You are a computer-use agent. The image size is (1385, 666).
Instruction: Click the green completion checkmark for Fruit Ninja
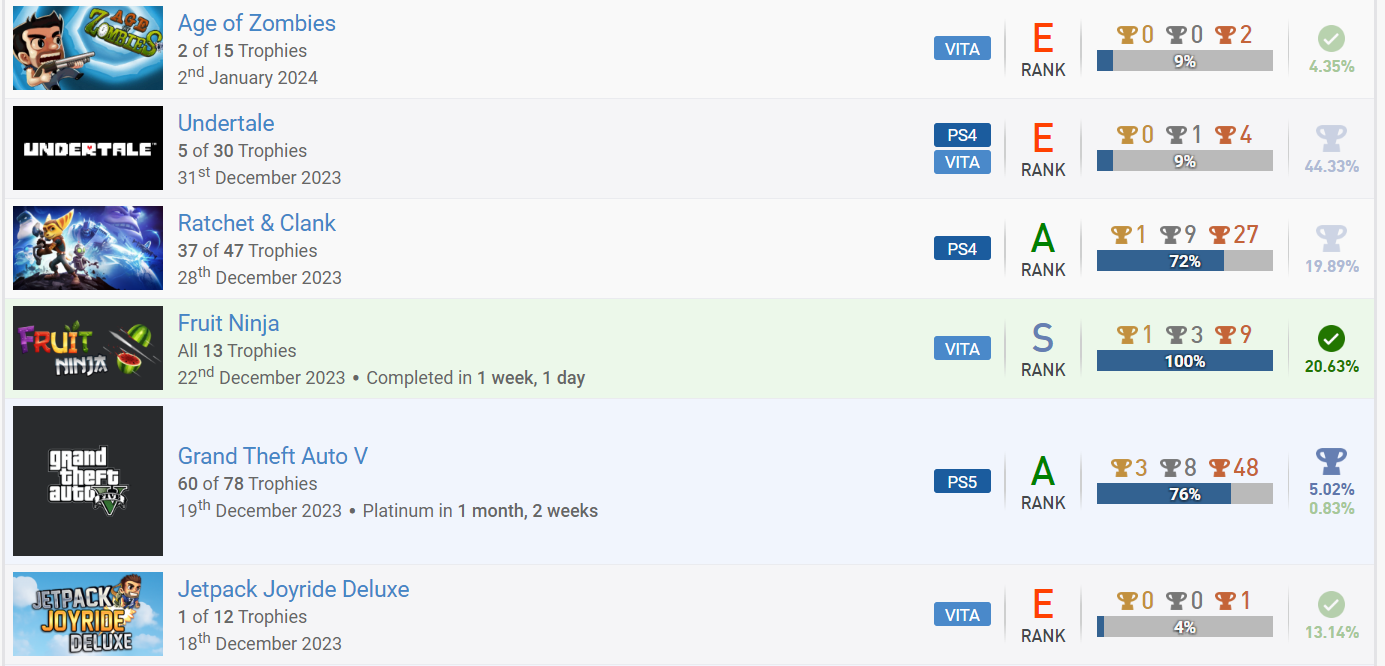pos(1331,338)
